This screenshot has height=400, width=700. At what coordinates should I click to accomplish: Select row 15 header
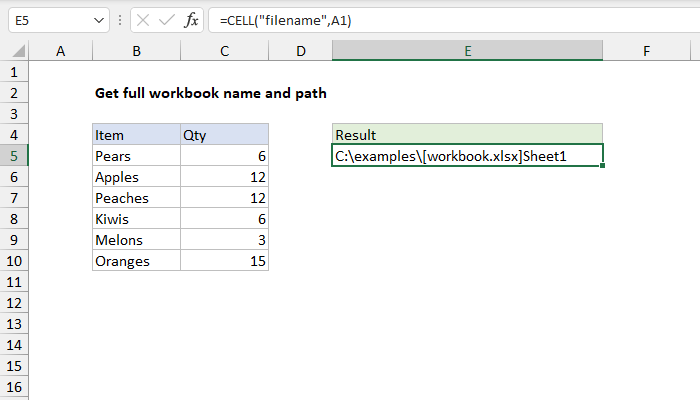tap(14, 366)
